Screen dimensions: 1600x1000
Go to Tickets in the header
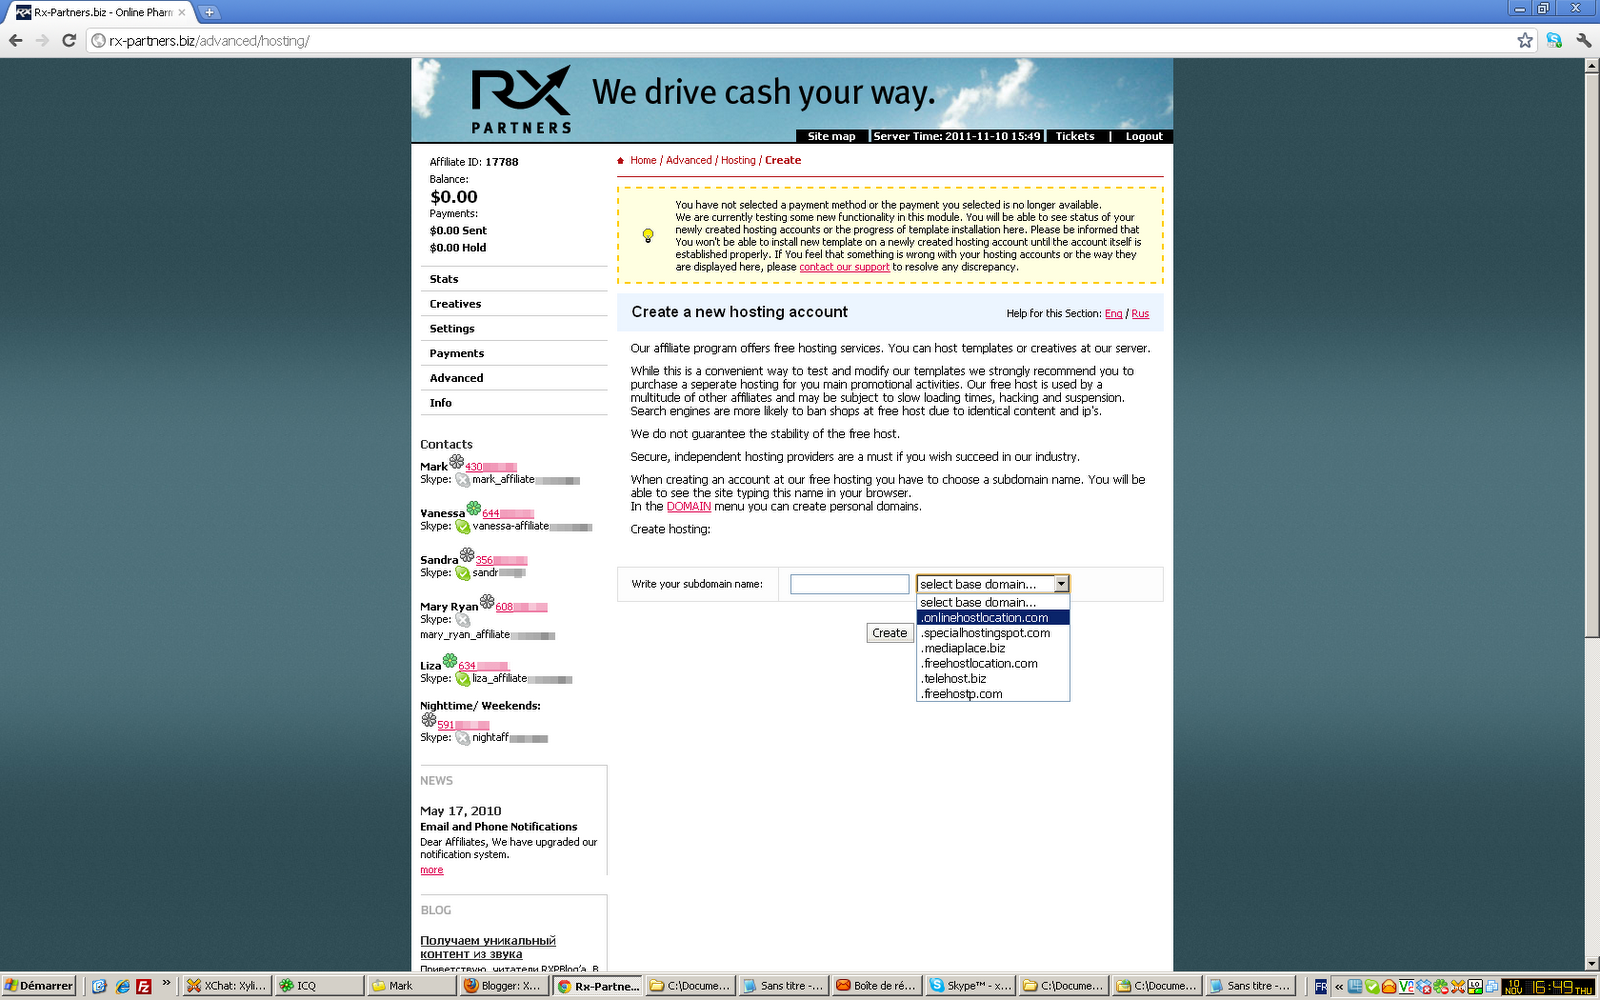click(1075, 137)
